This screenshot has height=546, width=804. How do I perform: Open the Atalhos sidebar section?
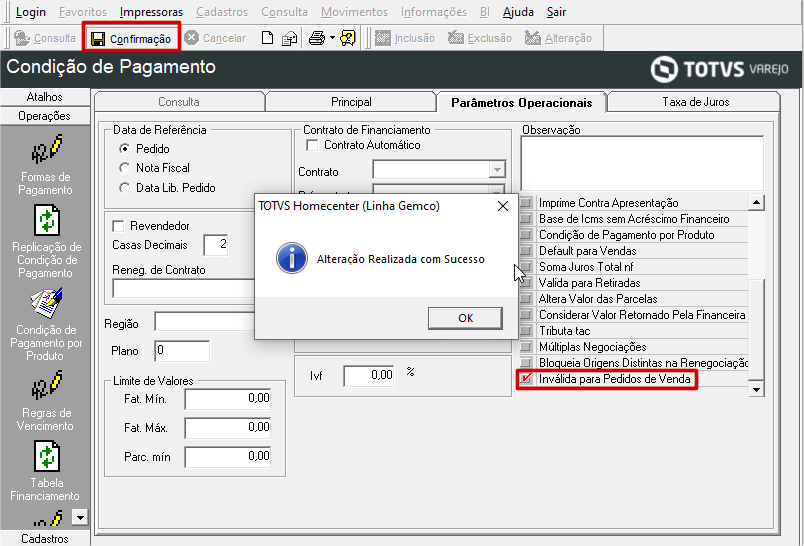tap(45, 97)
